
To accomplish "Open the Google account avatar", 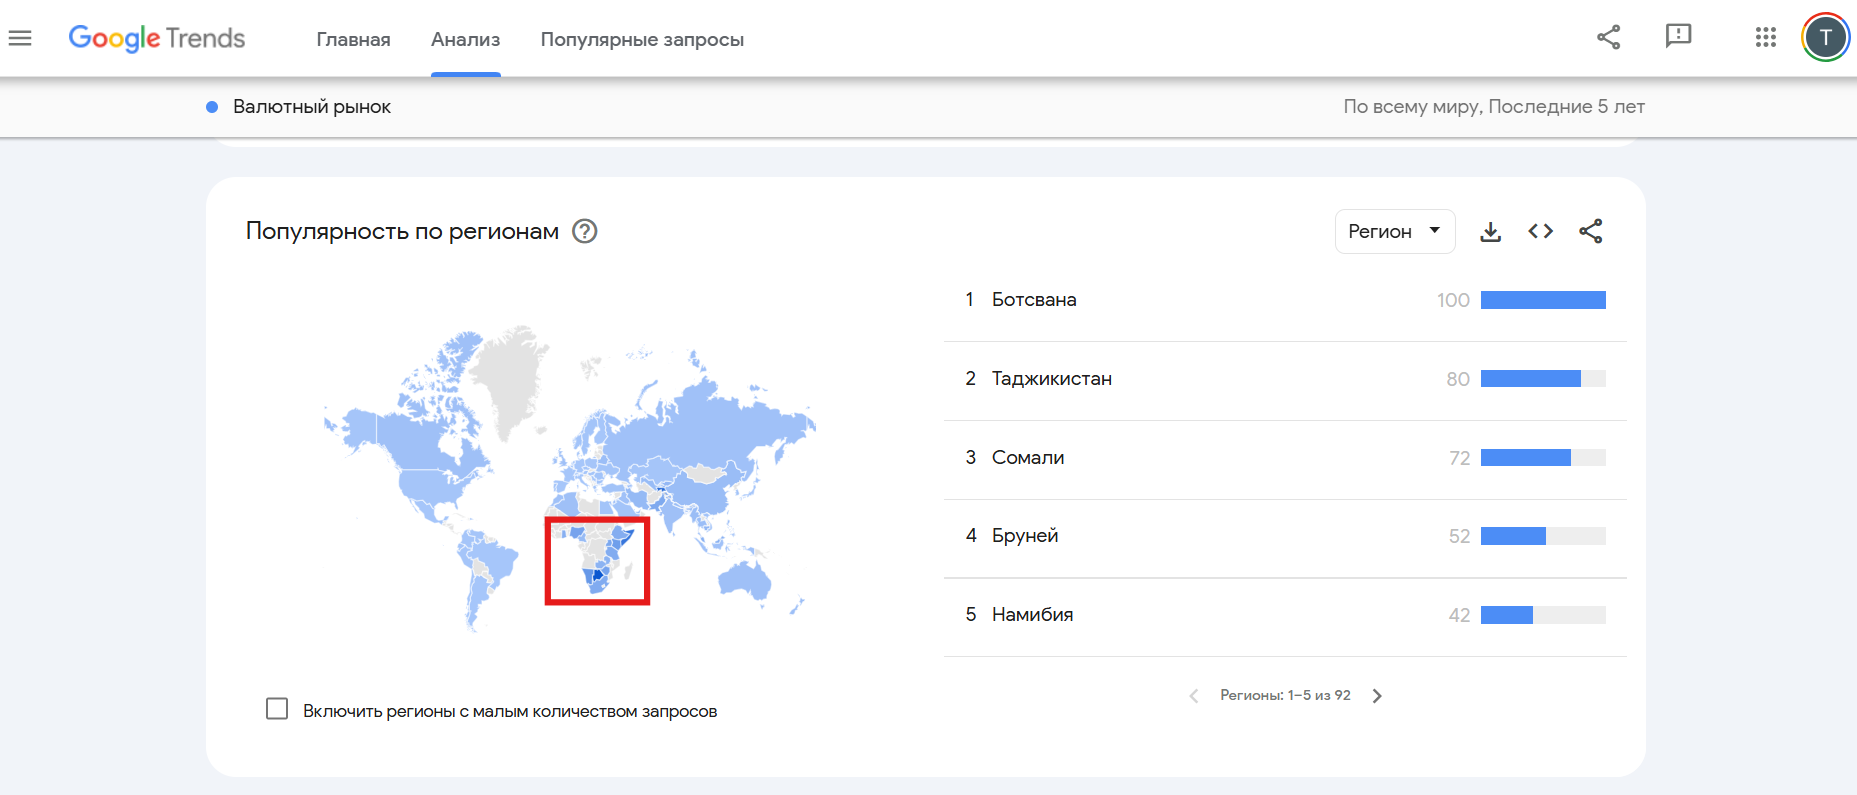I will click(1825, 38).
